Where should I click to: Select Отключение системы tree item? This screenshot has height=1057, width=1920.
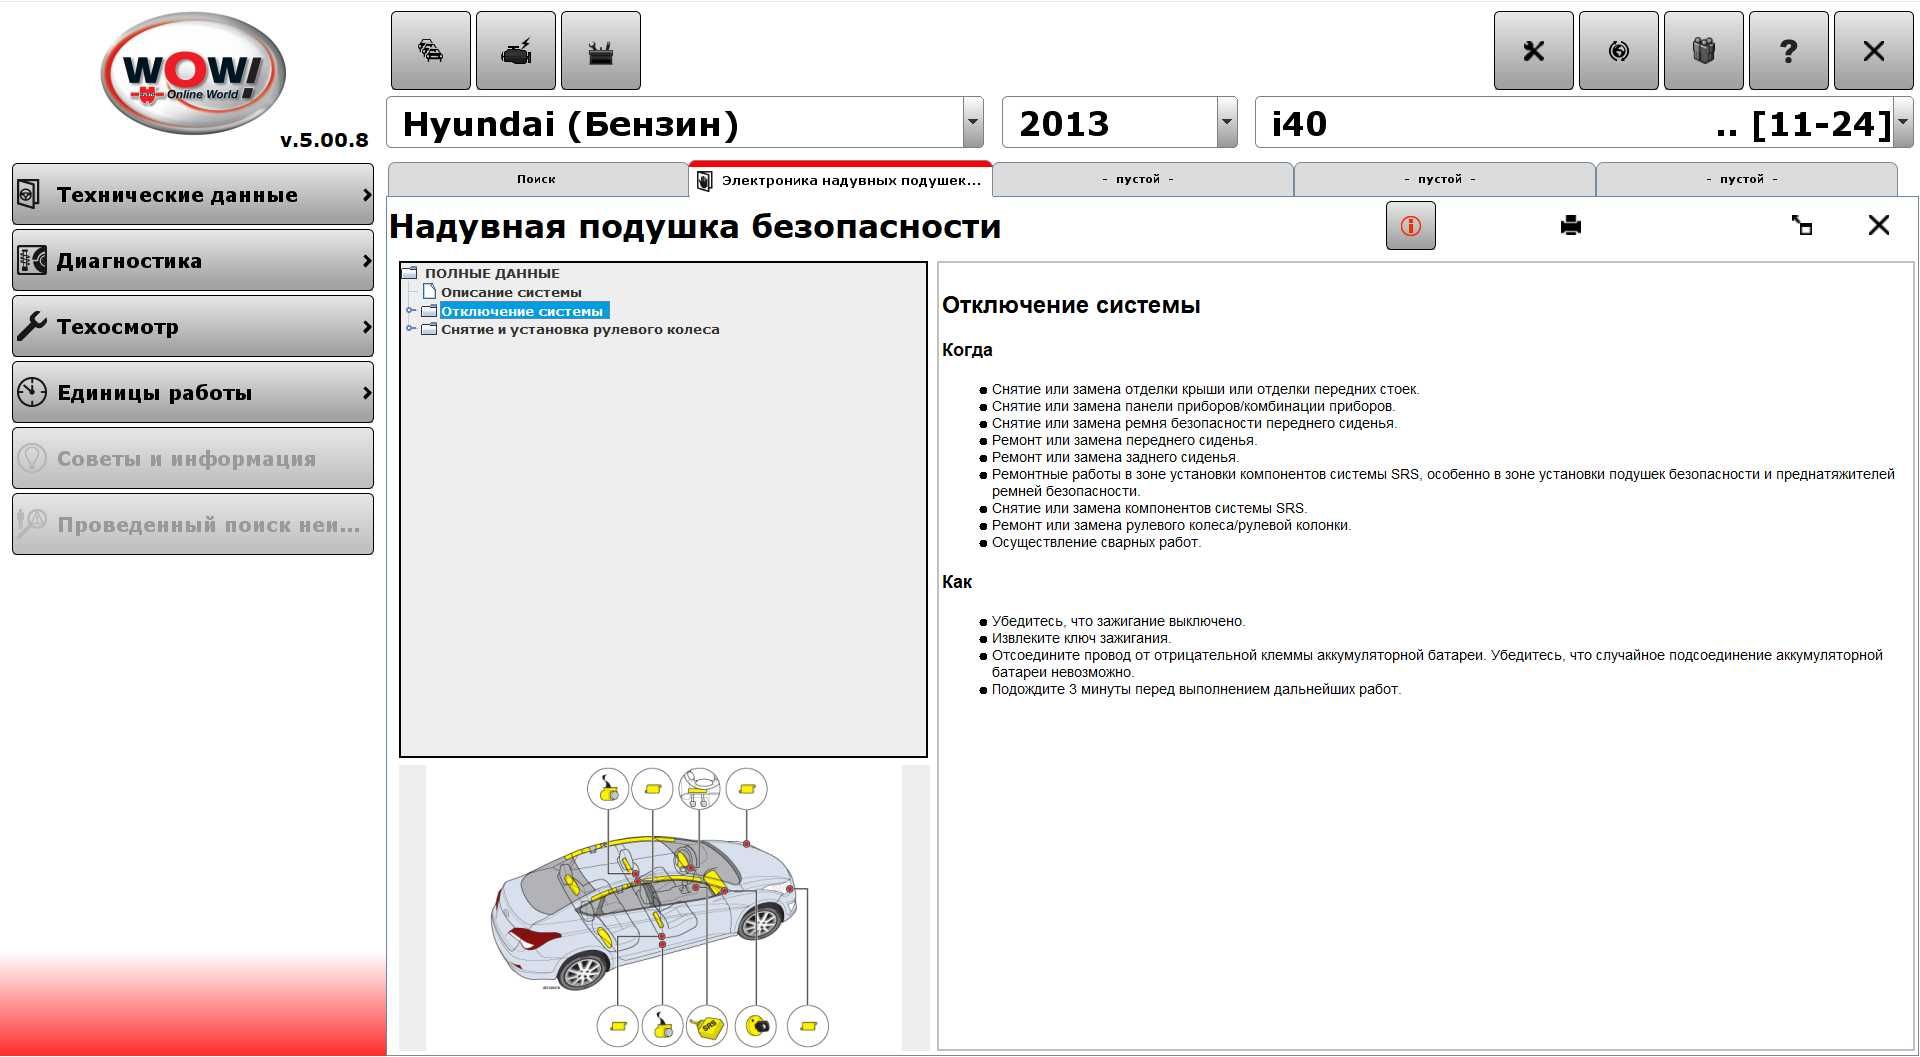click(523, 311)
